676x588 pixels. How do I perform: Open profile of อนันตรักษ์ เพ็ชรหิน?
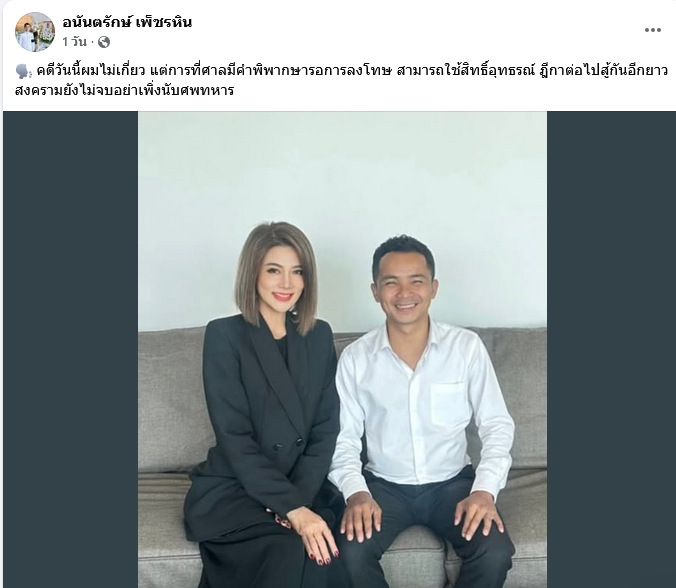pos(127,22)
